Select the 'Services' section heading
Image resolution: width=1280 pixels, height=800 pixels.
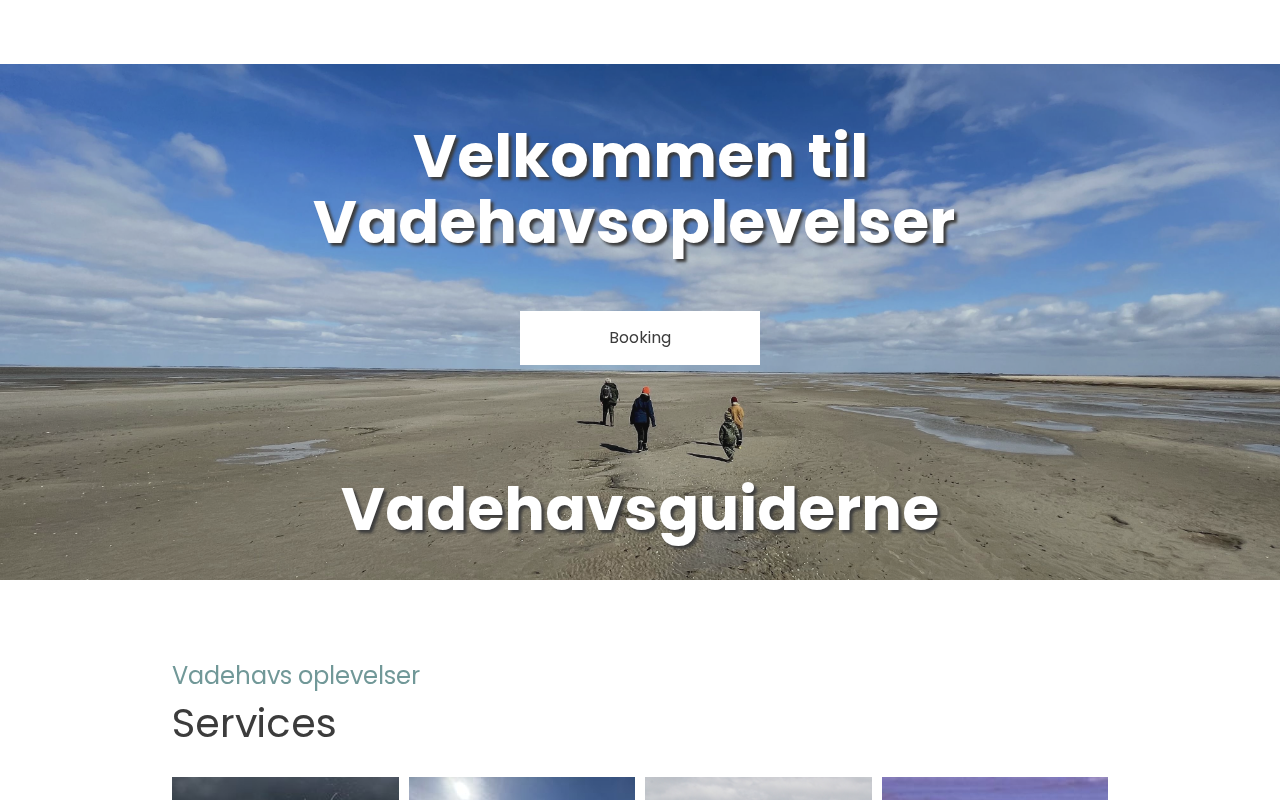[254, 723]
